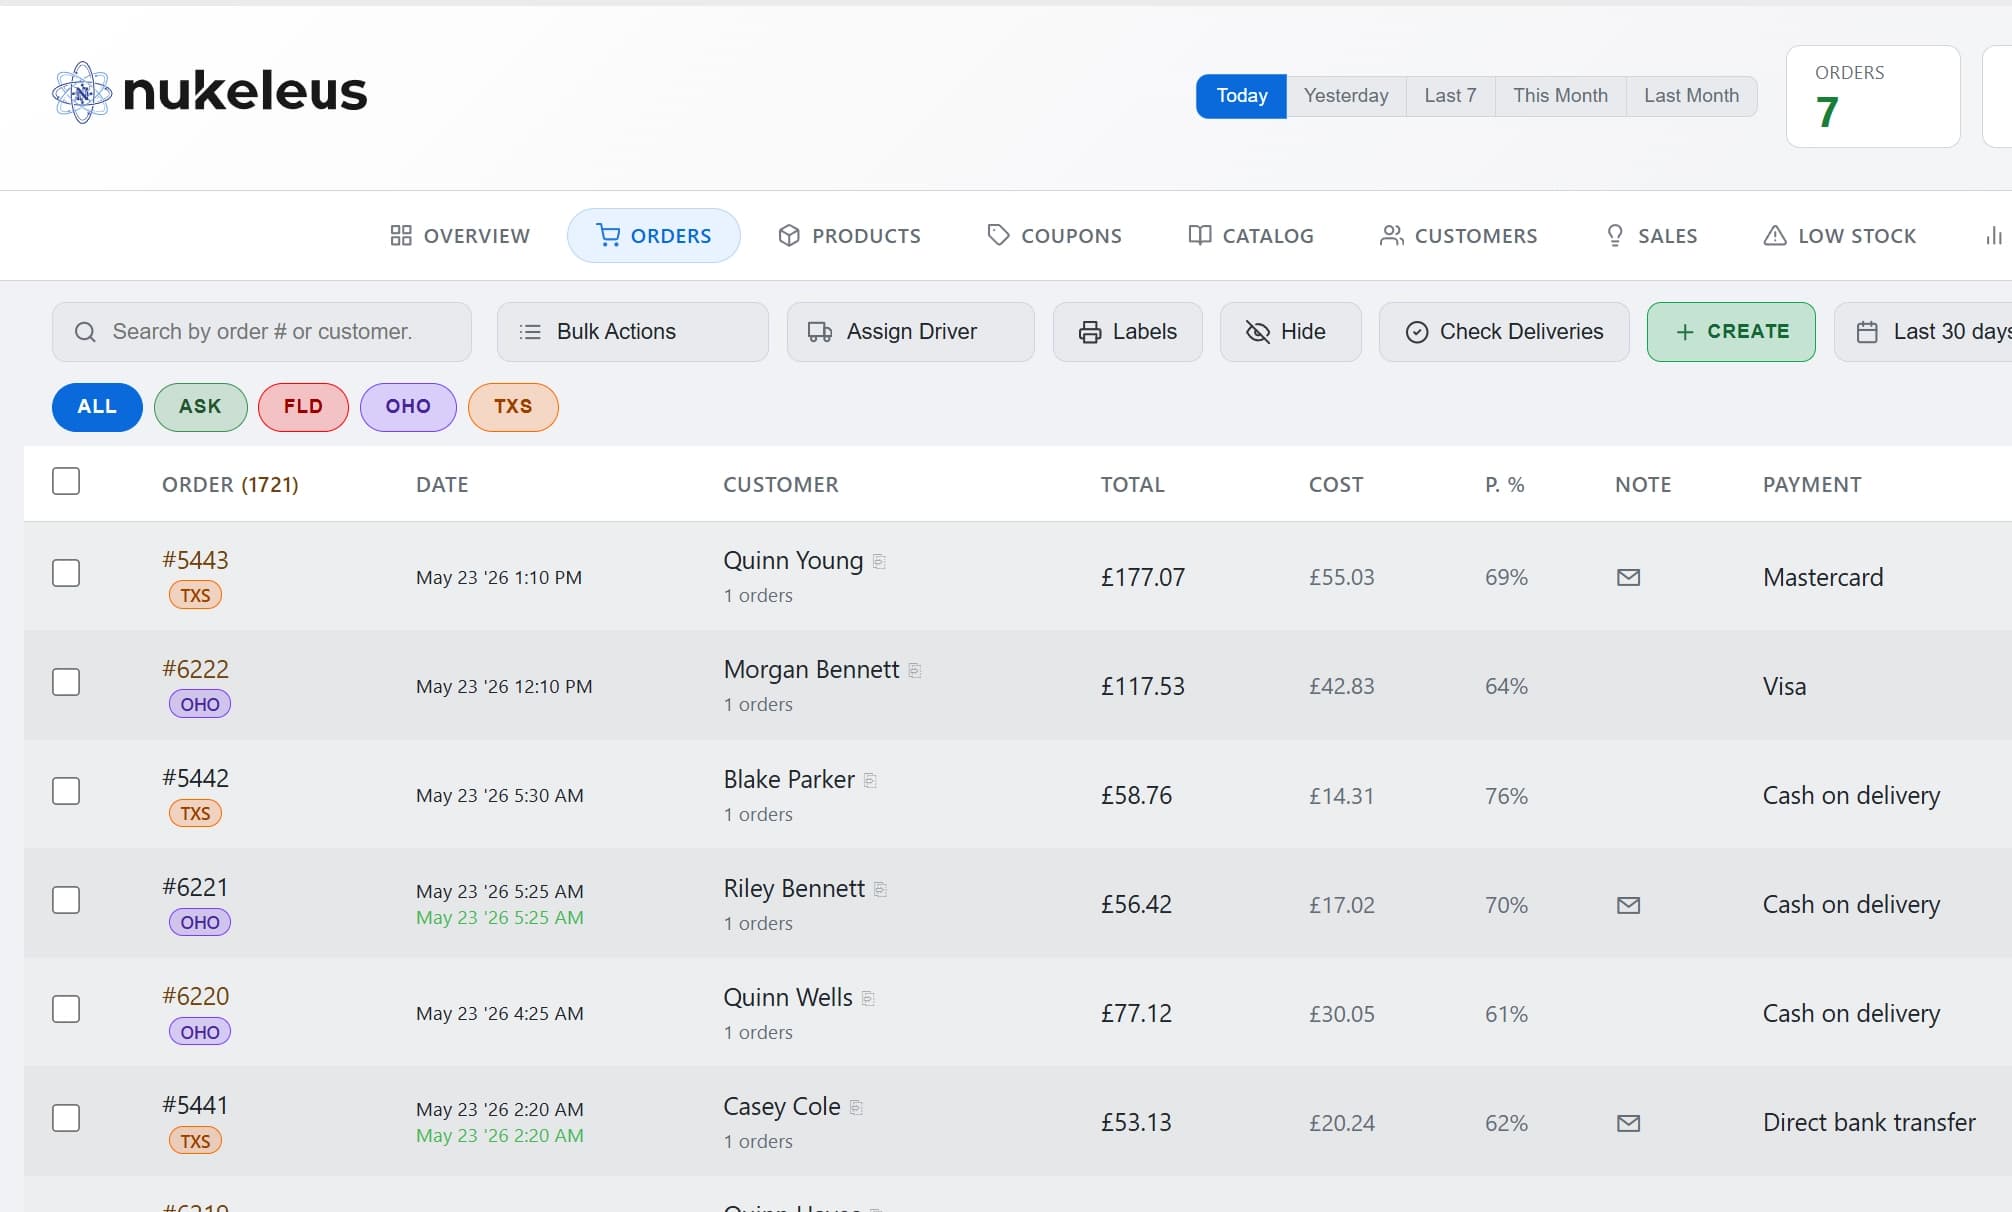Viewport: 2012px width, 1212px height.
Task: Click the Hide button
Action: point(1290,332)
